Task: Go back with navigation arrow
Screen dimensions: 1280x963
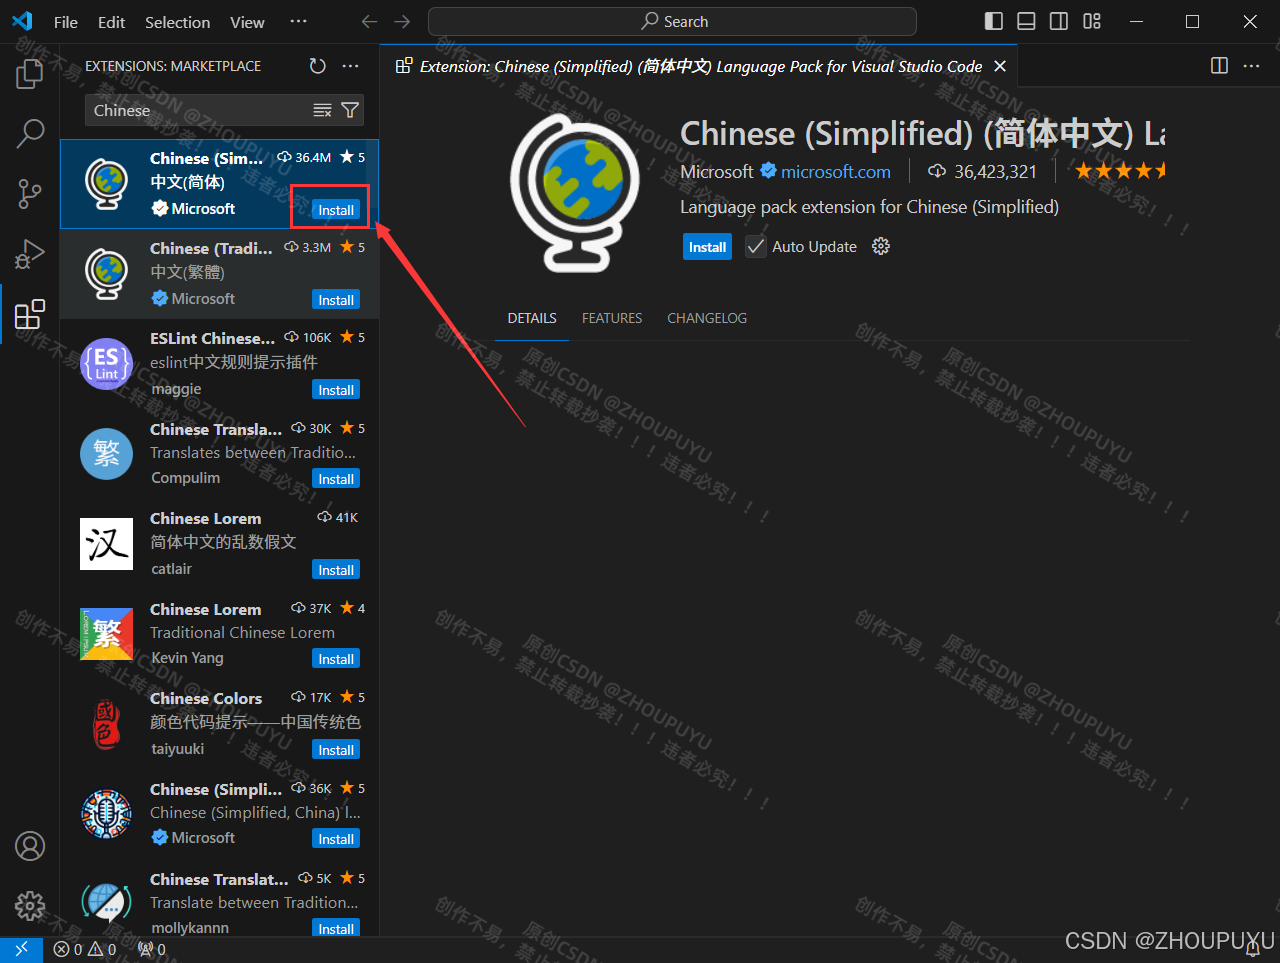Action: (369, 22)
